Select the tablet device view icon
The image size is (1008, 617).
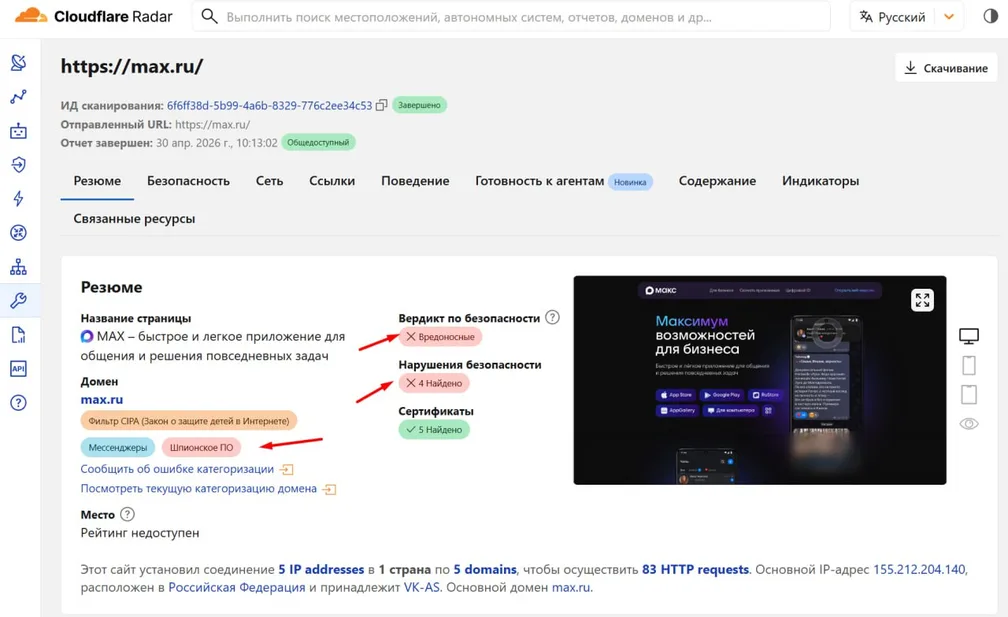(969, 394)
